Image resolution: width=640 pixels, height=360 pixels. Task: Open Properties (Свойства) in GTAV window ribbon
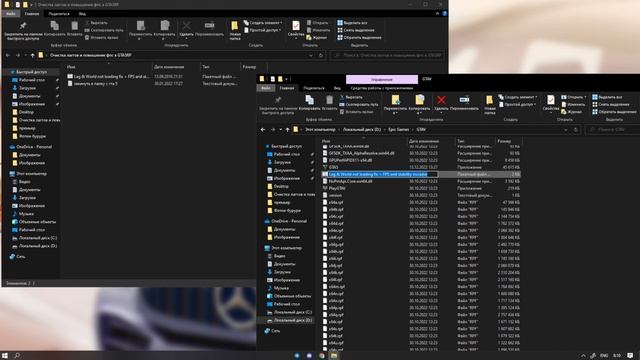tap(551, 103)
